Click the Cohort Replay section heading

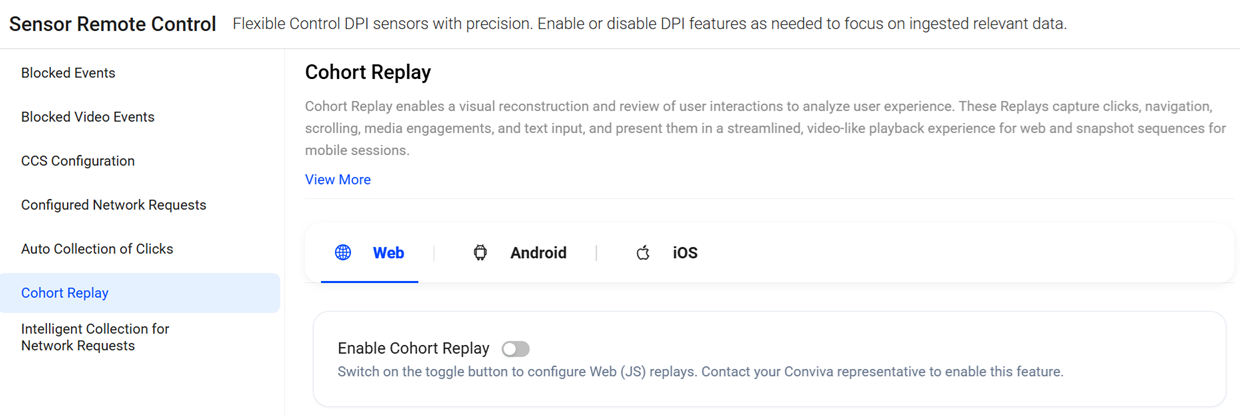click(368, 73)
